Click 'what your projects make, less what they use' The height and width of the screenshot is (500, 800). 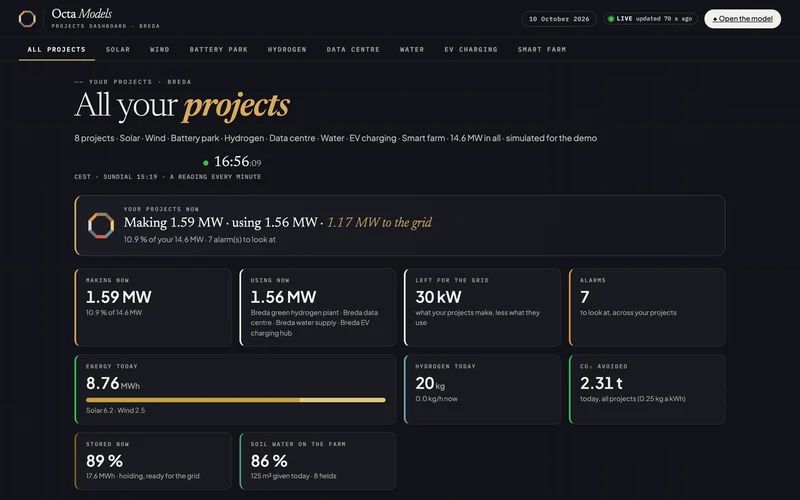(478, 317)
